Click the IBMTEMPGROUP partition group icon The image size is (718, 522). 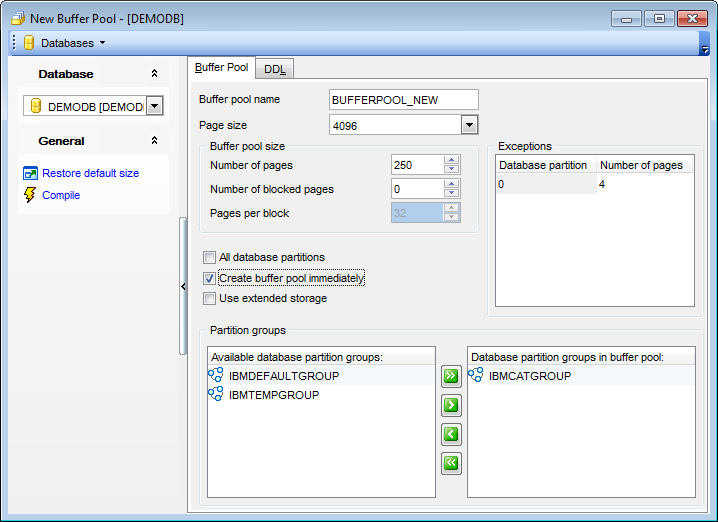(216, 394)
